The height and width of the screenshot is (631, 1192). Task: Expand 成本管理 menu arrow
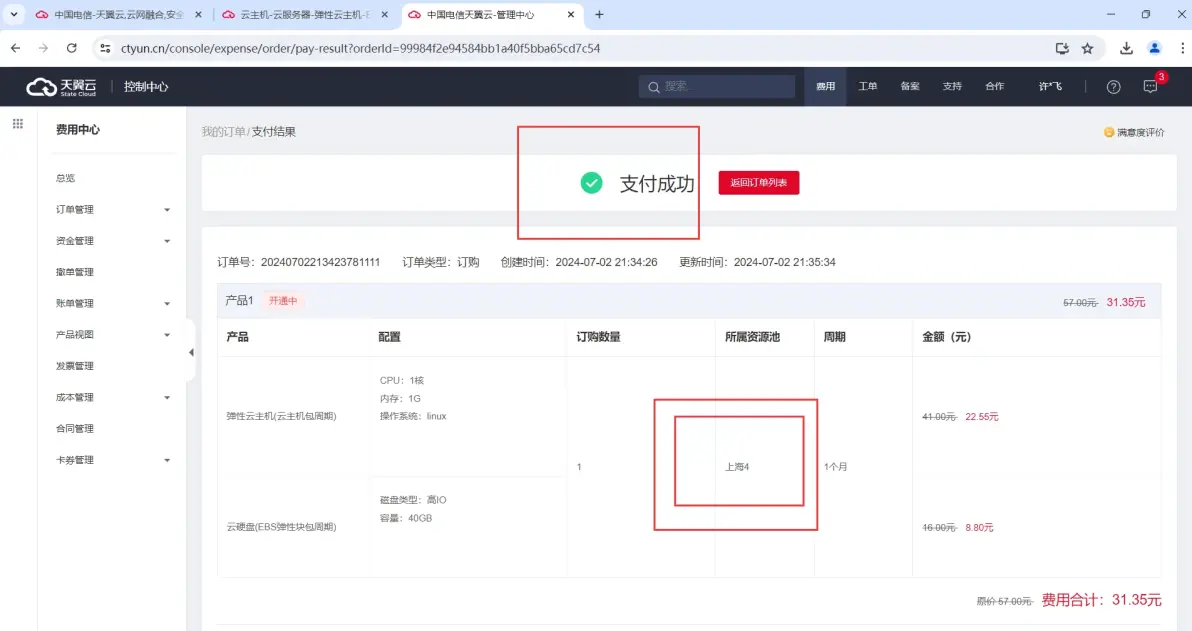point(167,398)
